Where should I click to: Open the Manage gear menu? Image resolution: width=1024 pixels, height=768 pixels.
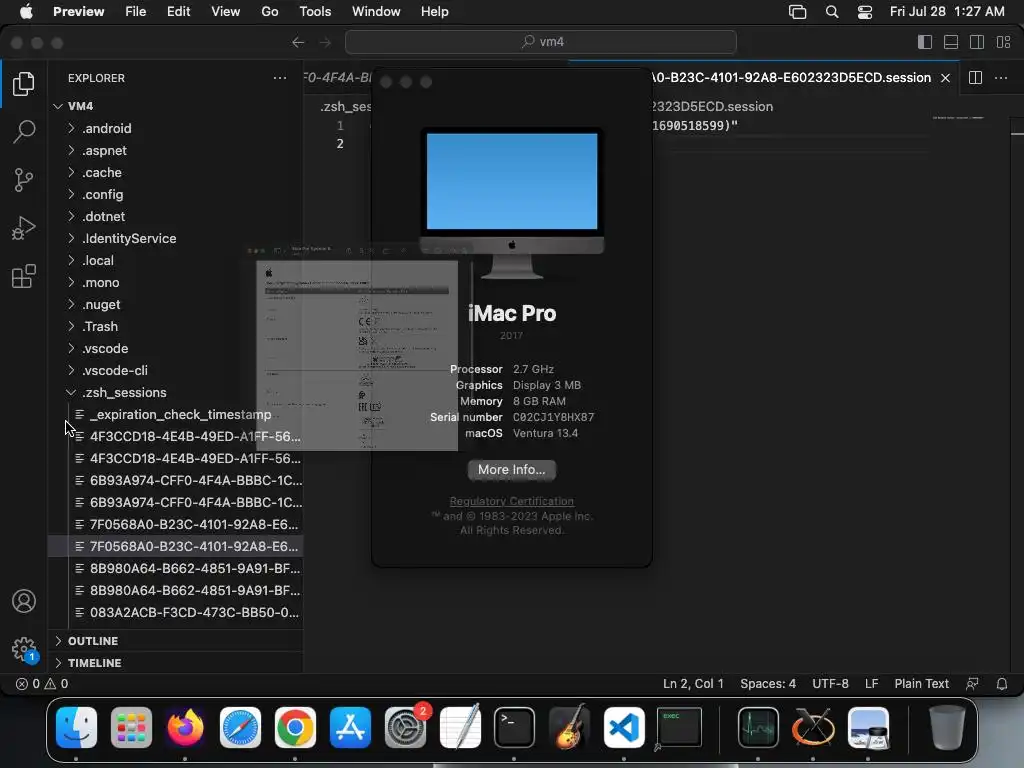24,649
